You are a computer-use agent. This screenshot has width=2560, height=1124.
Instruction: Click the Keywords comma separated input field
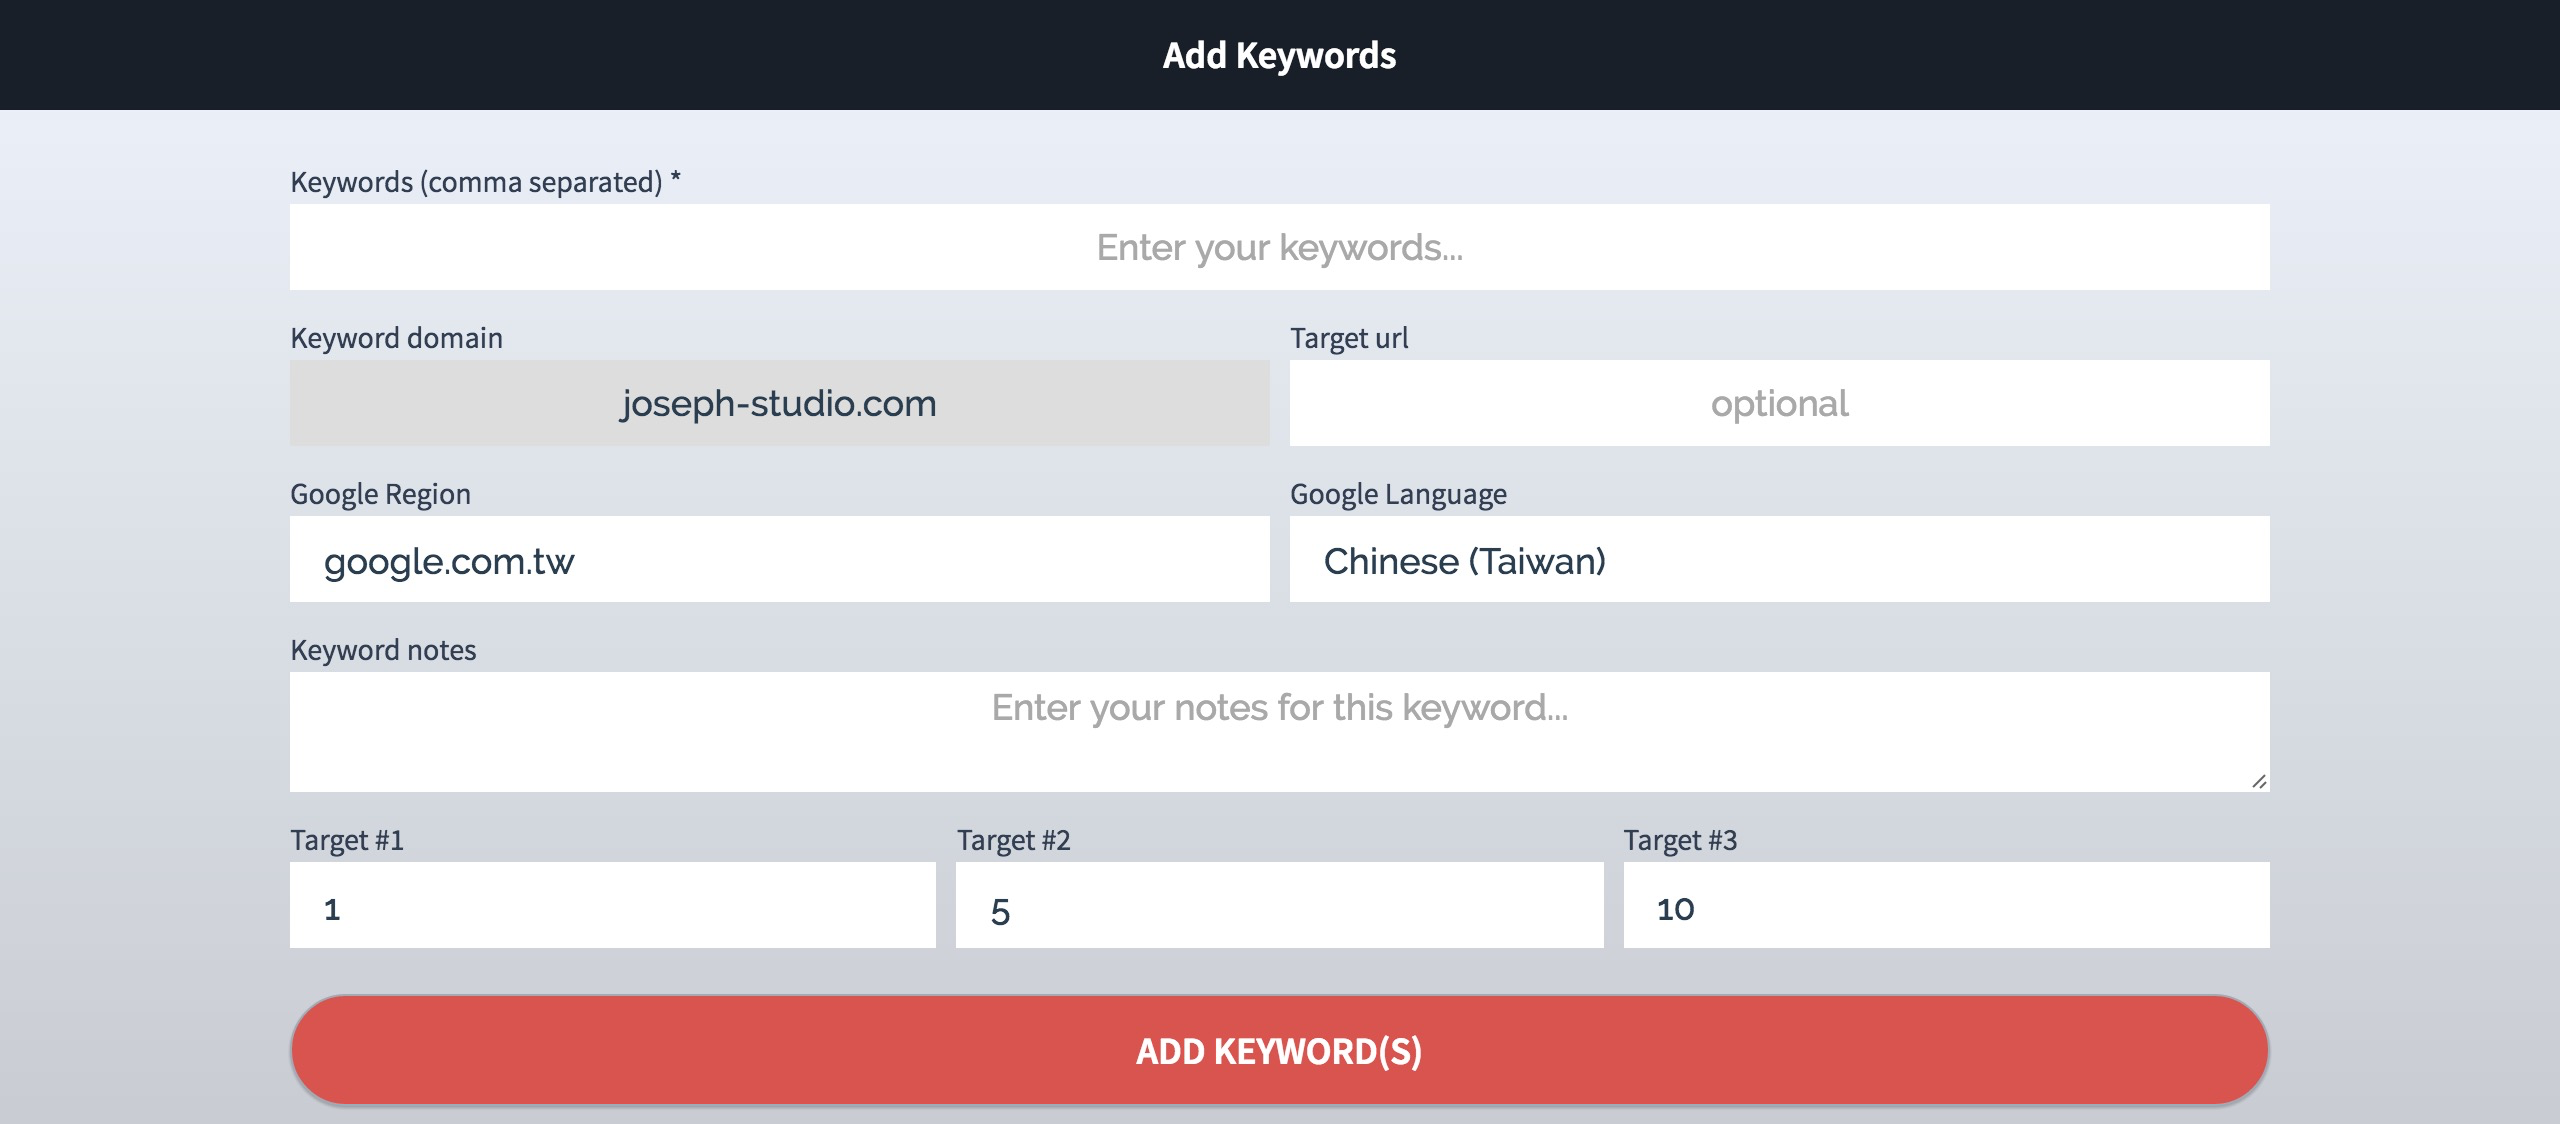click(1279, 247)
